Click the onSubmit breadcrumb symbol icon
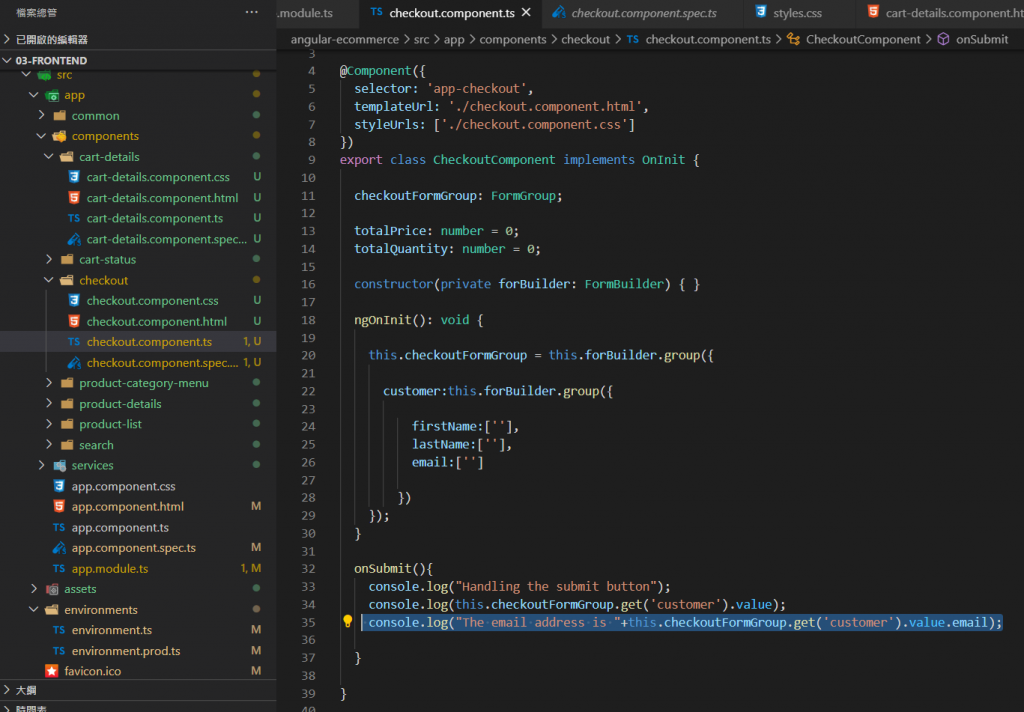Screen dimensions: 1024x712 coord(943,39)
